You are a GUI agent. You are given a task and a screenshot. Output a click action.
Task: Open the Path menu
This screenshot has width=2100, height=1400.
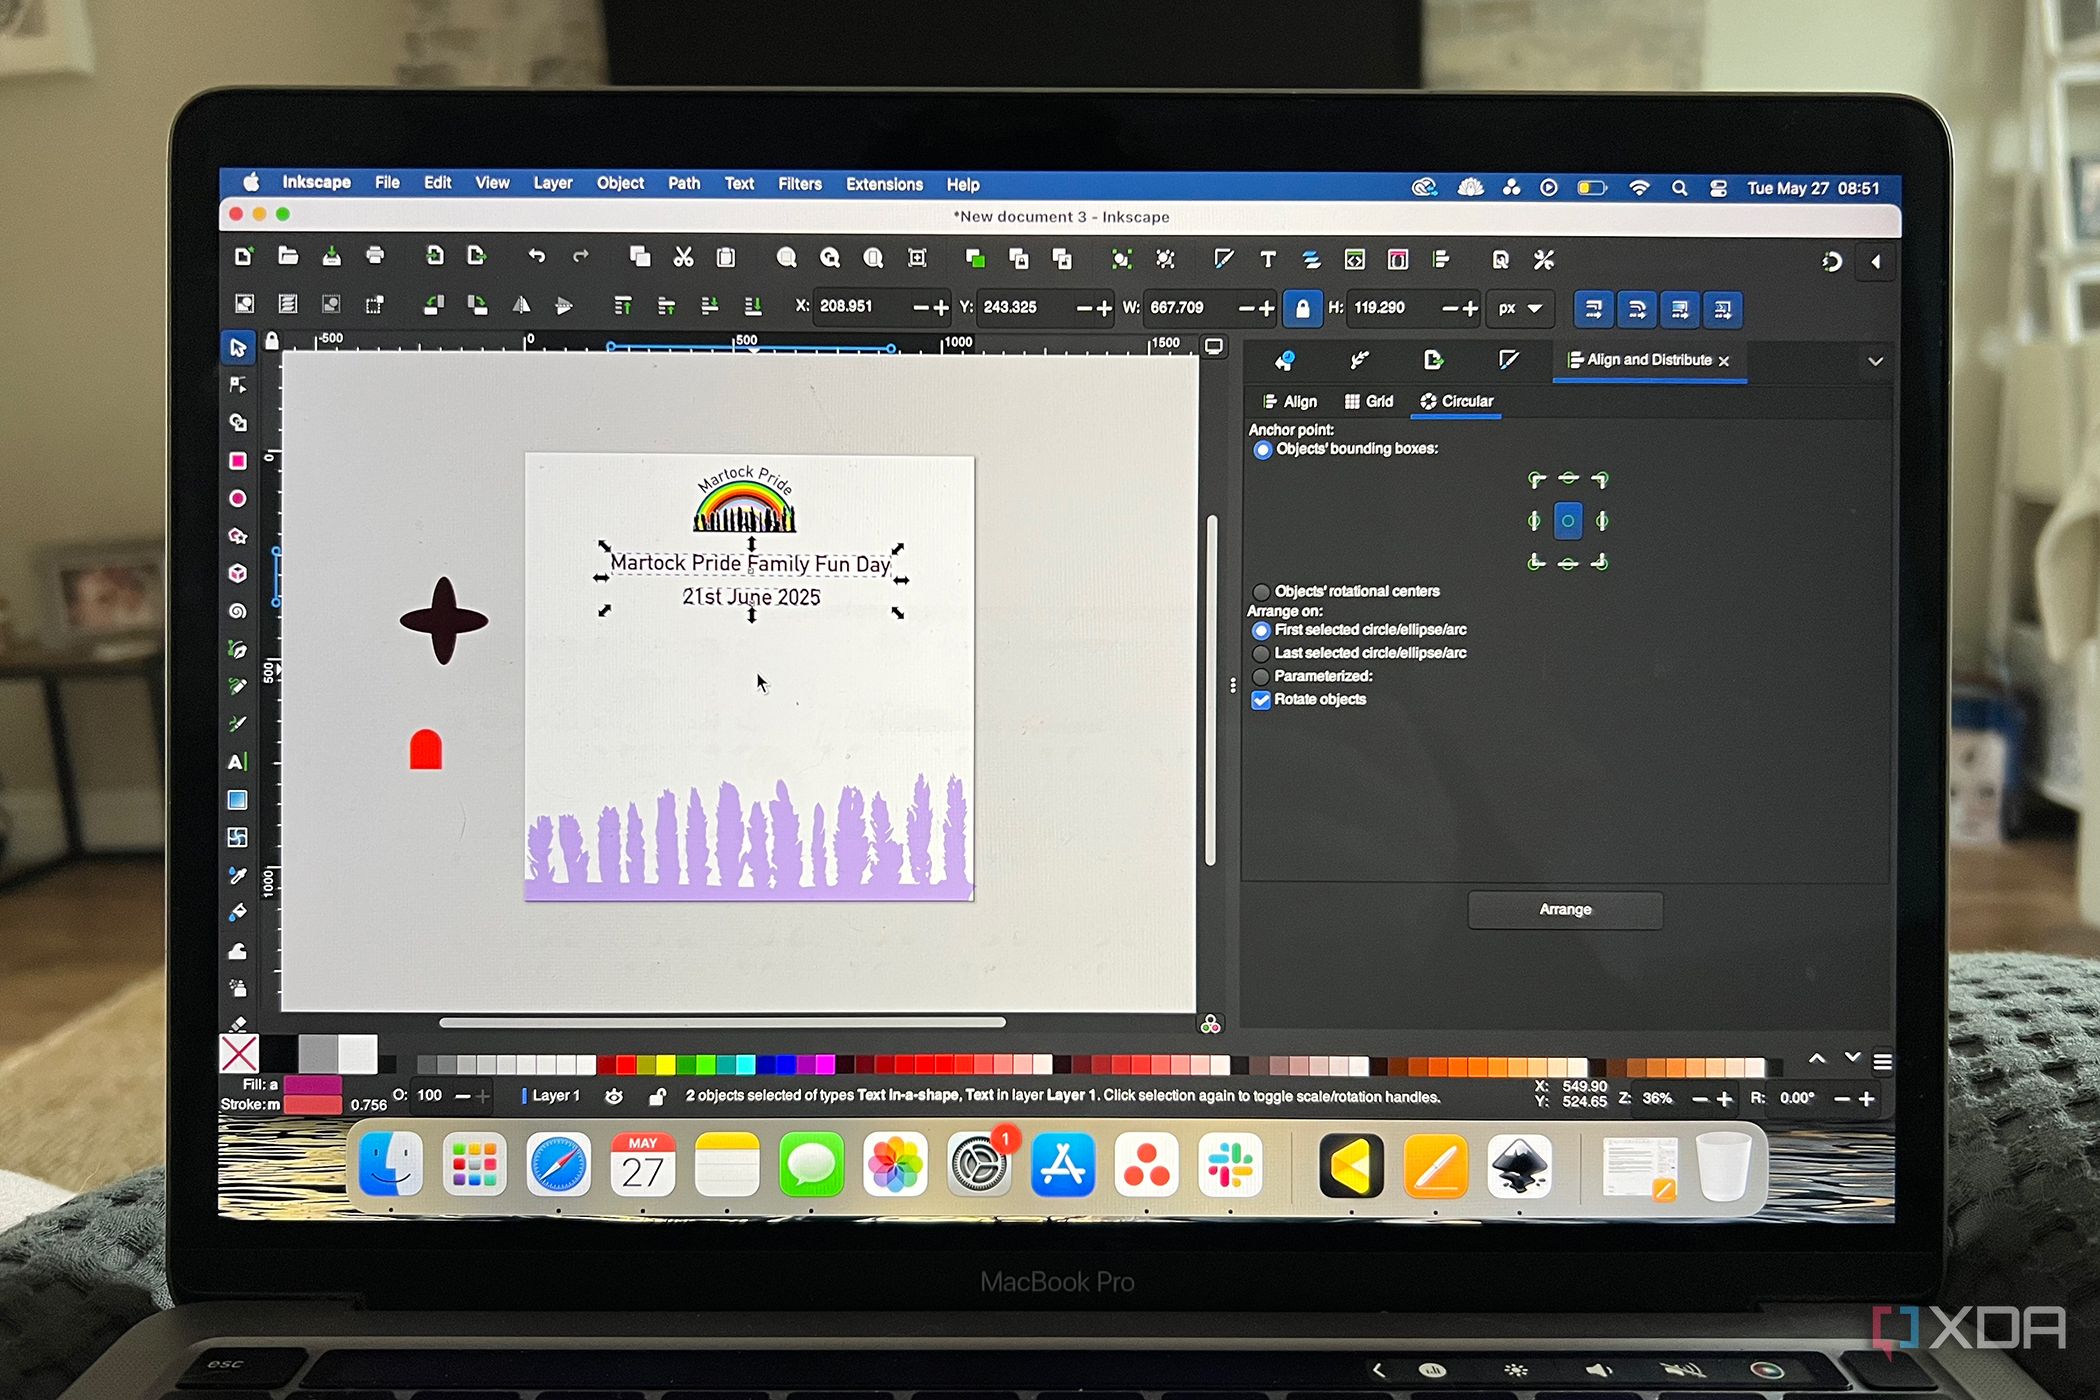pos(684,184)
